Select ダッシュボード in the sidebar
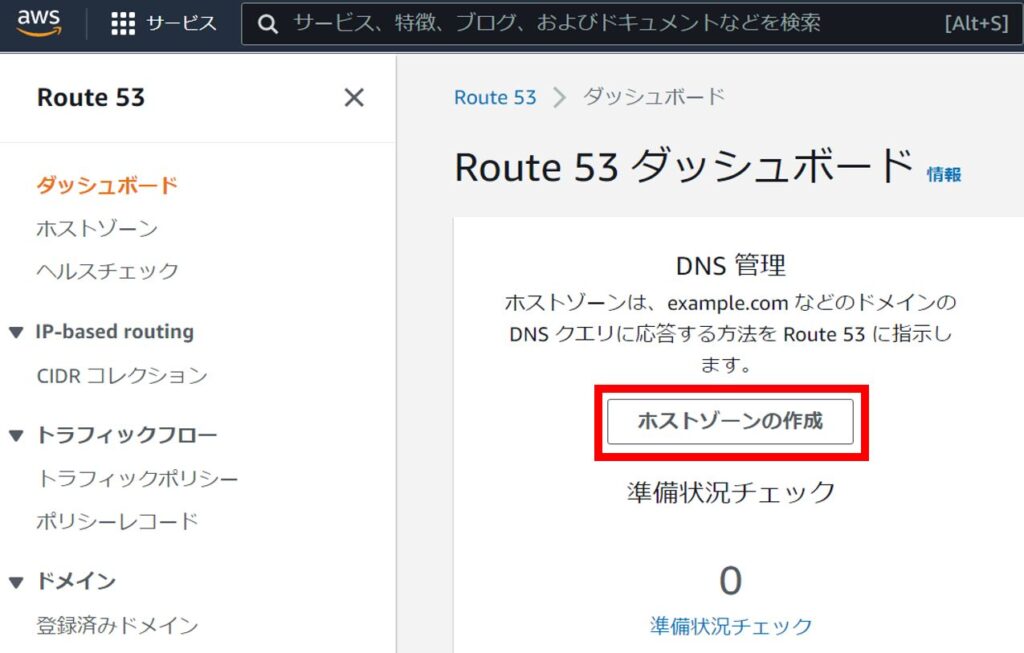This screenshot has height=653, width=1024. (x=107, y=185)
